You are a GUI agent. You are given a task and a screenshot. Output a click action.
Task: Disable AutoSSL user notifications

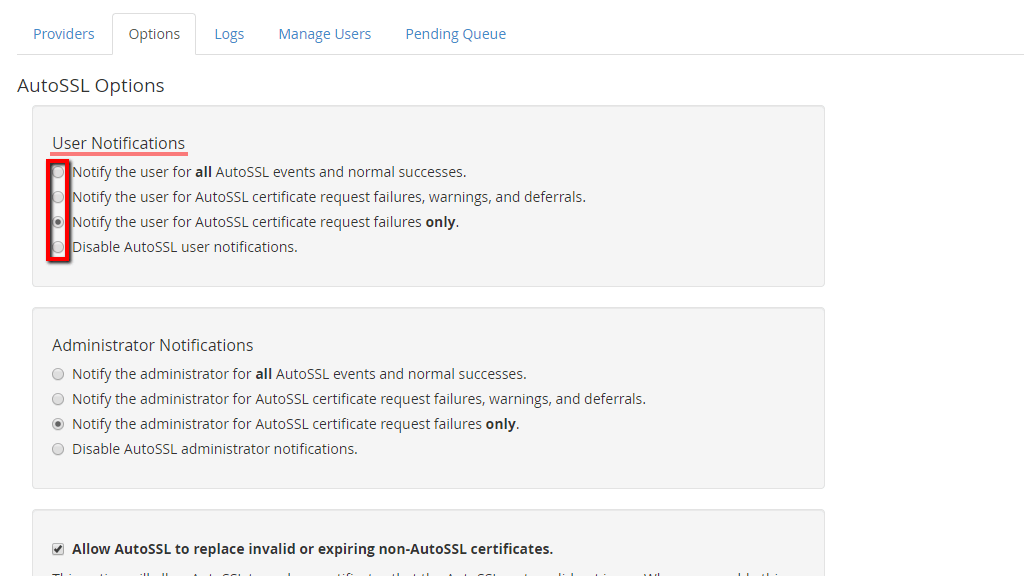(58, 246)
